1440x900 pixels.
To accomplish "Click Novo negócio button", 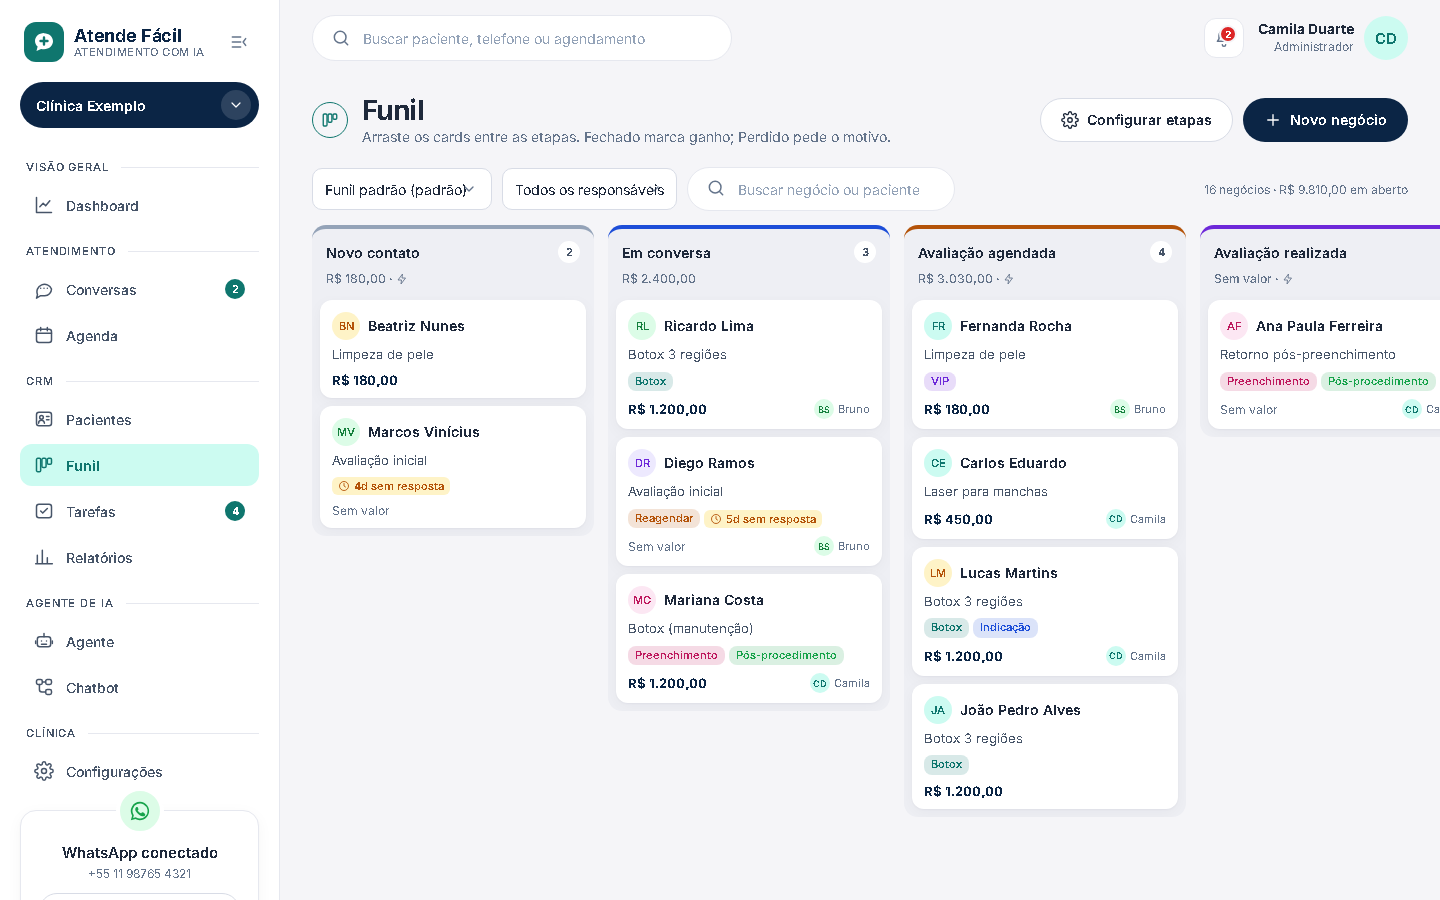I will pos(1325,120).
